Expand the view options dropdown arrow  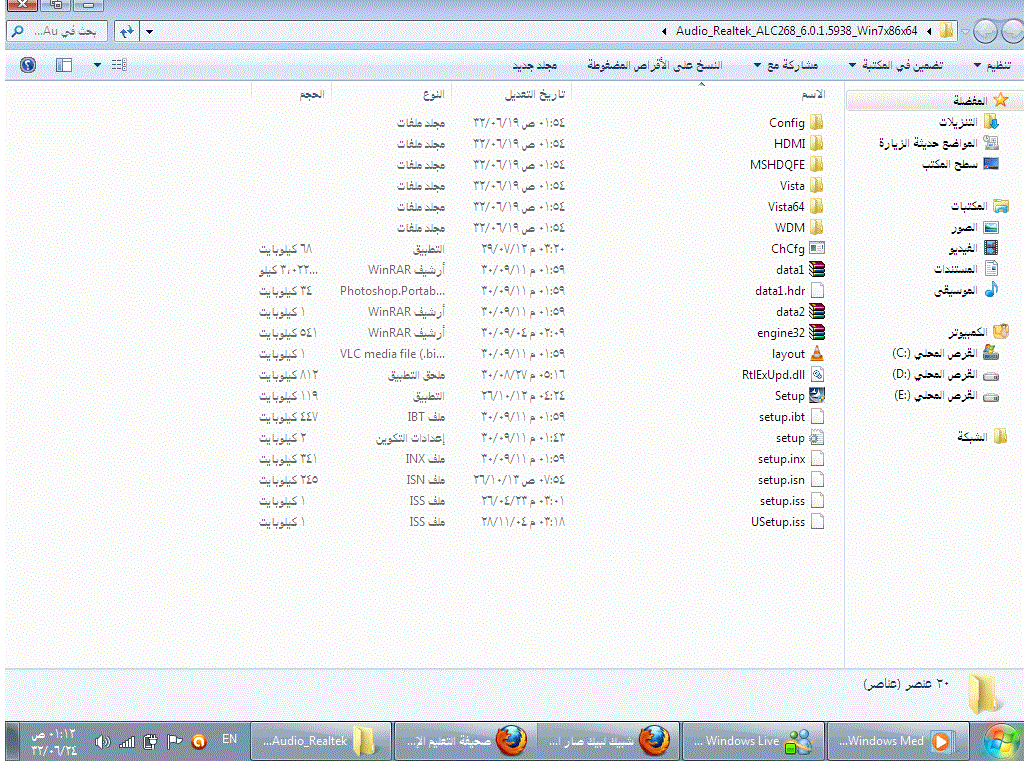tap(97, 65)
